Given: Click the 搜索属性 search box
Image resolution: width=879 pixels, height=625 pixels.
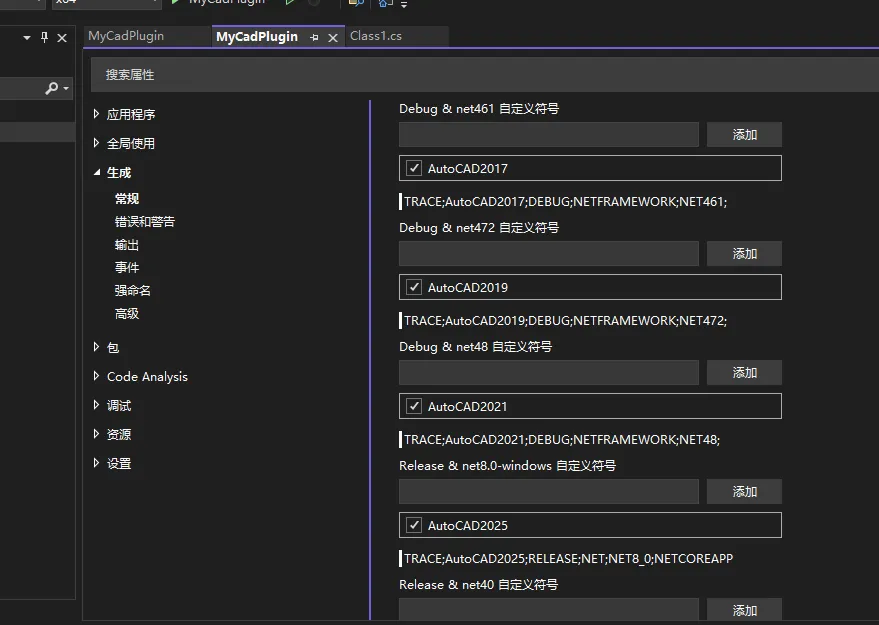Looking at the screenshot, I should [x=484, y=75].
